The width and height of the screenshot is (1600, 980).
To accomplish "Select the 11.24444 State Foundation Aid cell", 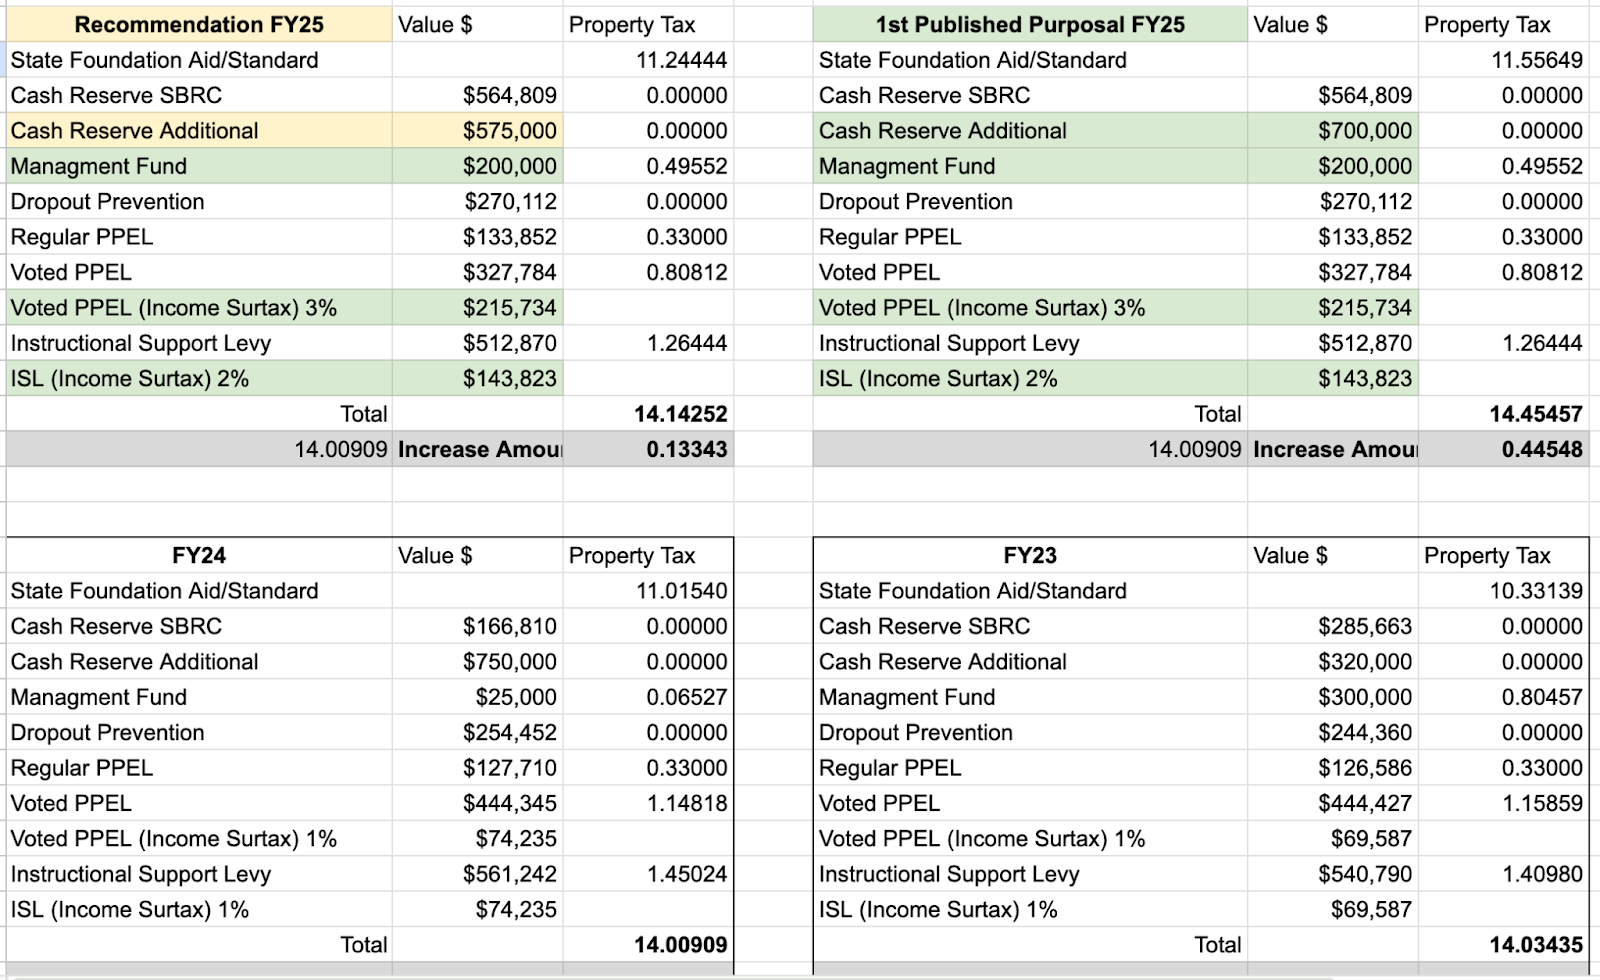I will 648,60.
